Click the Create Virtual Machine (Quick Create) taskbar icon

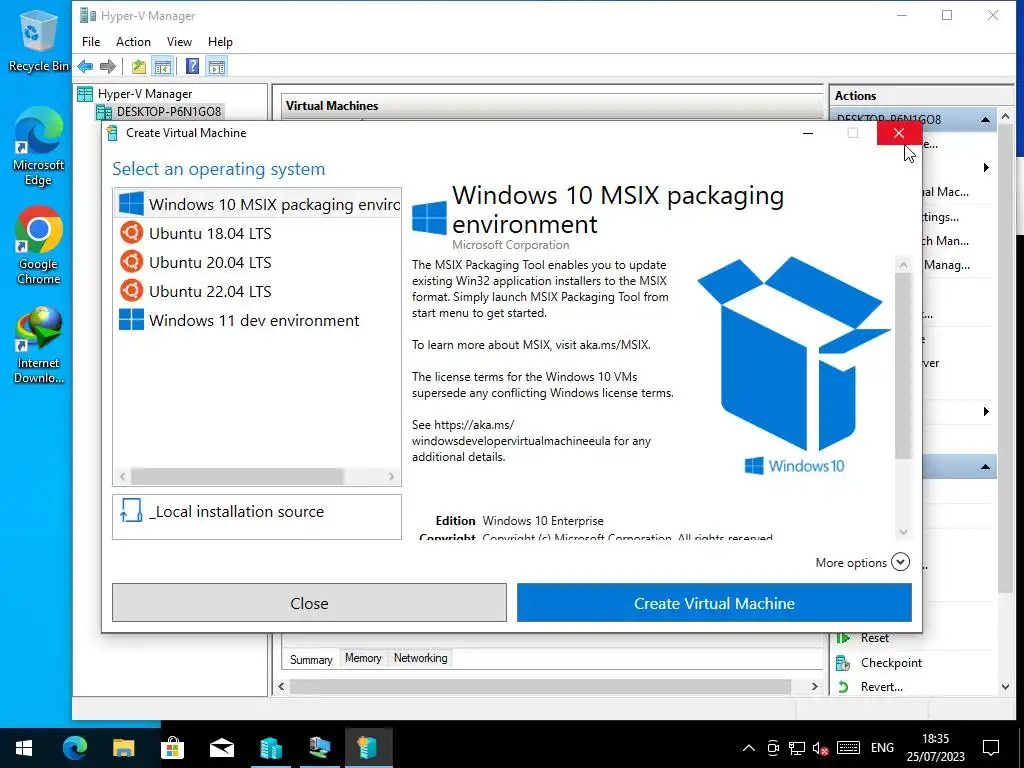[x=368, y=748]
